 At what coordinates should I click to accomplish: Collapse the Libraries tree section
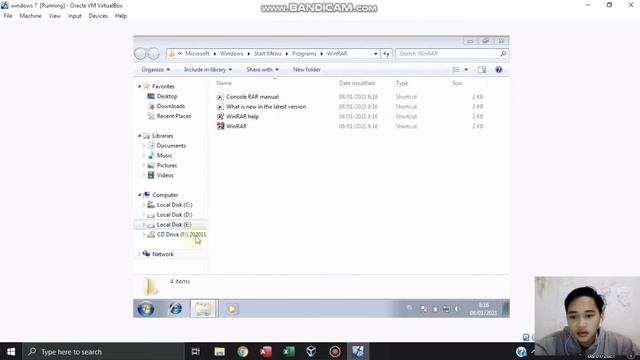140,136
